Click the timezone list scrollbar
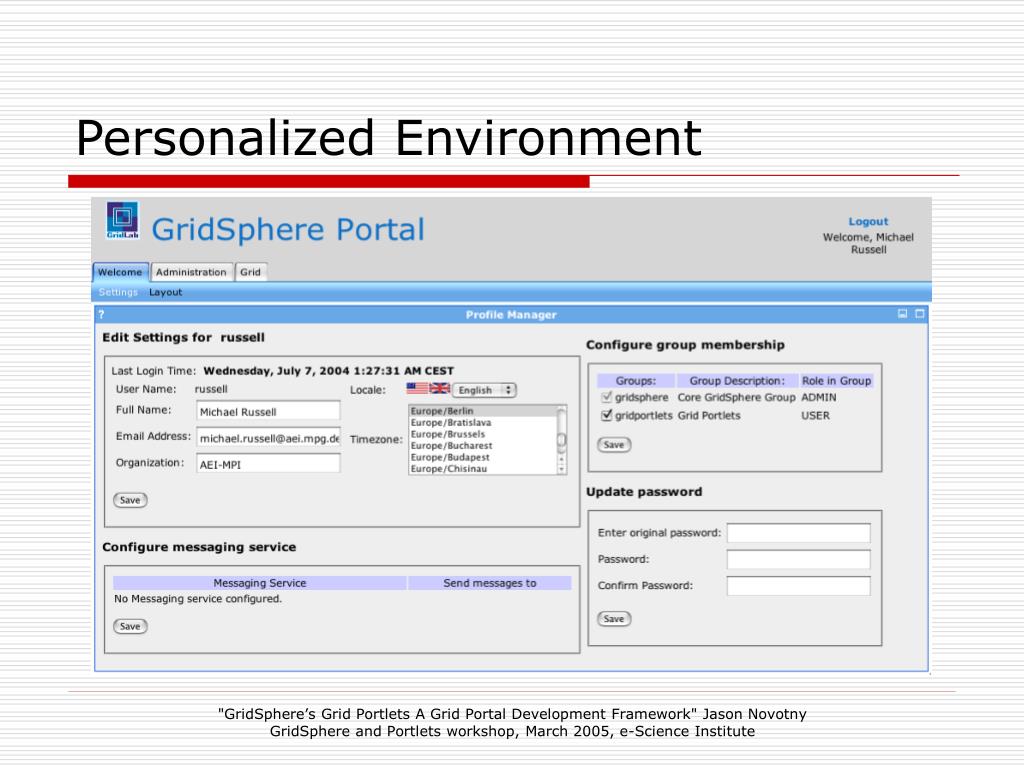The width and height of the screenshot is (1024, 768). 561,440
